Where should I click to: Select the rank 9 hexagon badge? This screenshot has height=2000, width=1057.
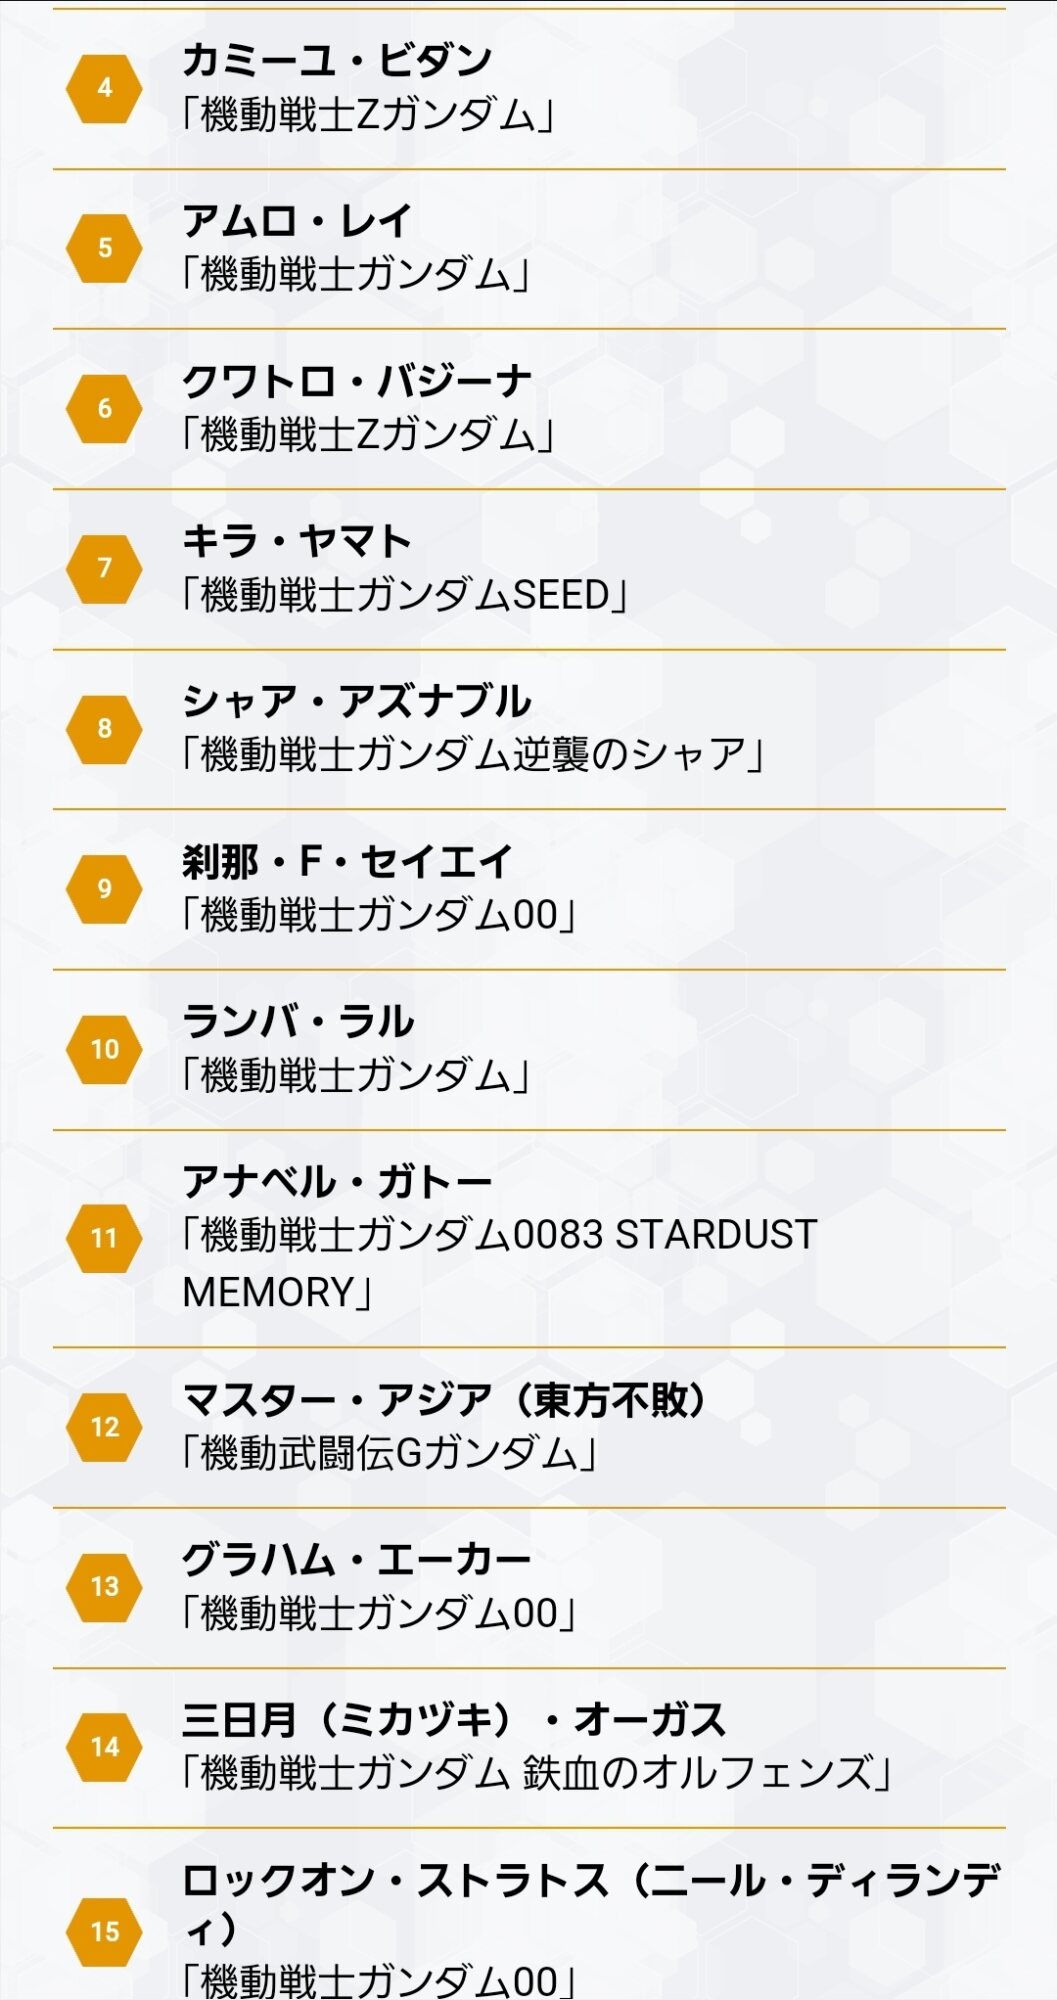[x=104, y=888]
